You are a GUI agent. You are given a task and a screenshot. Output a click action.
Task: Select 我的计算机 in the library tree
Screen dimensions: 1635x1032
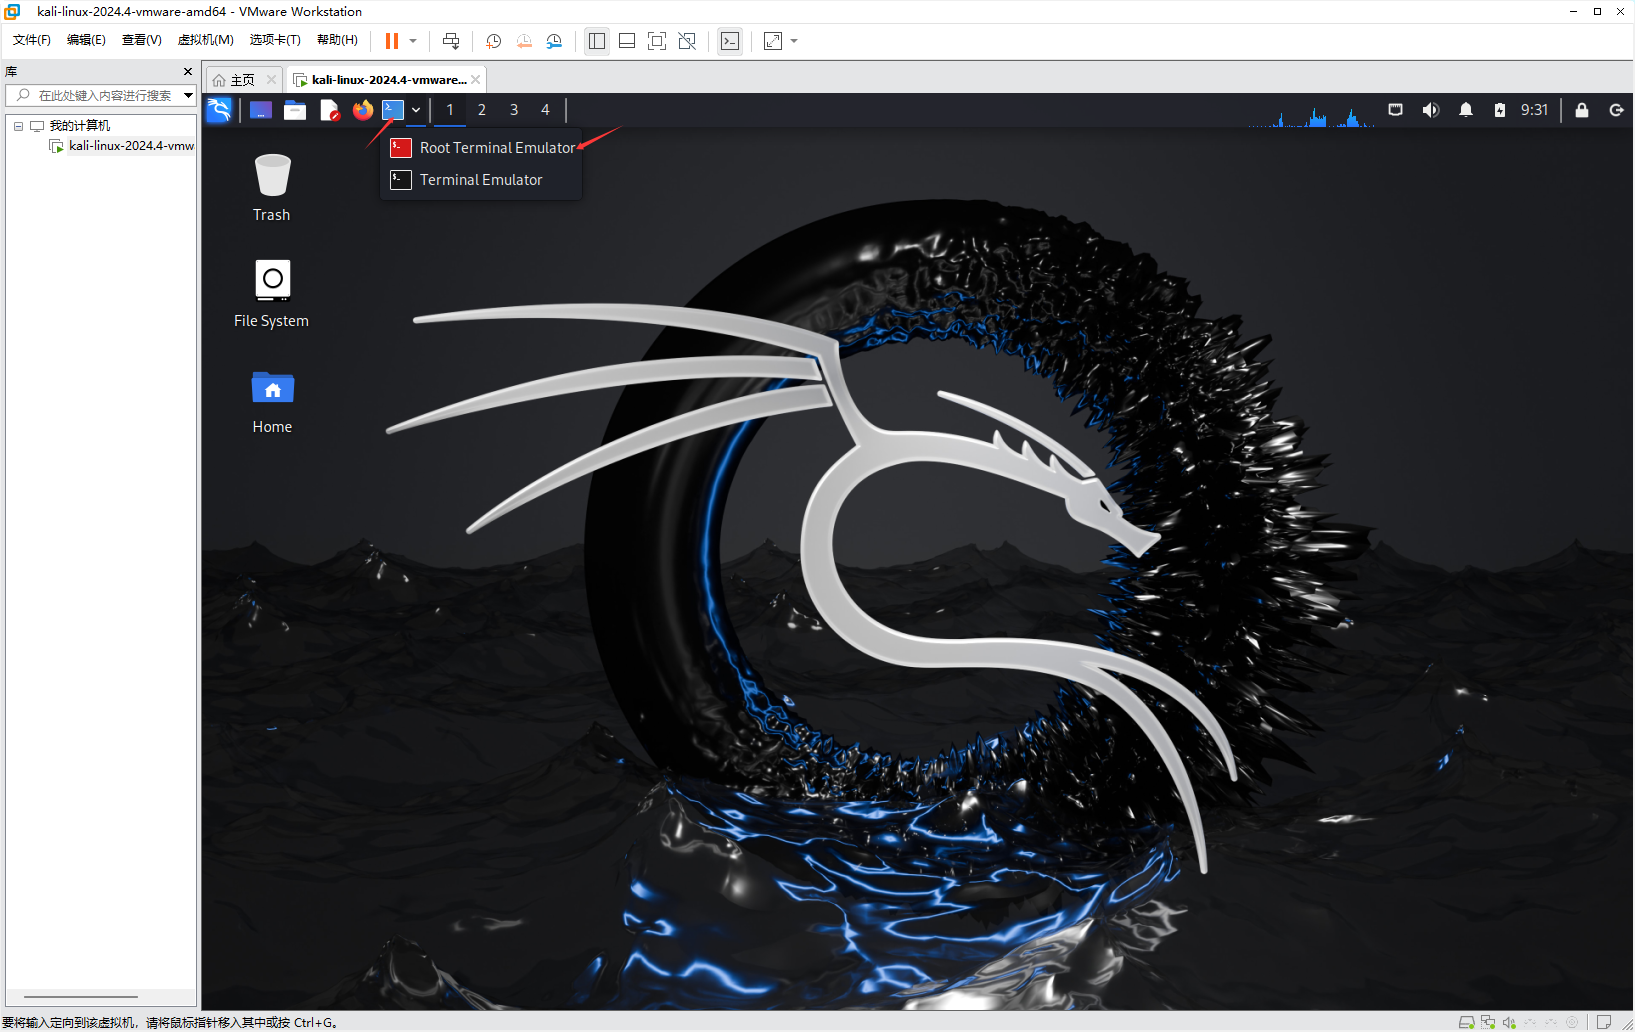pos(79,126)
